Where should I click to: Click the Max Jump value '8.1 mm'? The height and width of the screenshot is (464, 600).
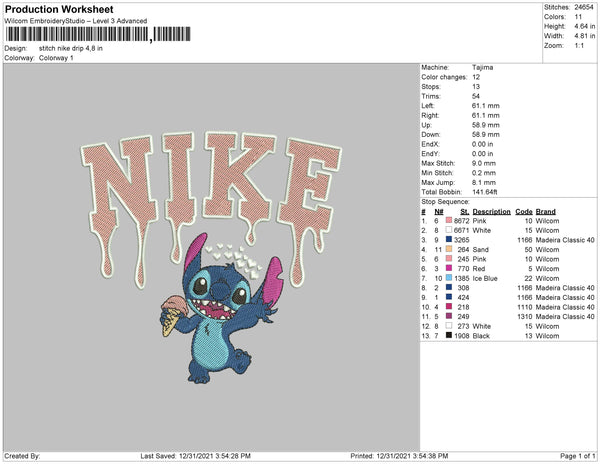coord(483,182)
